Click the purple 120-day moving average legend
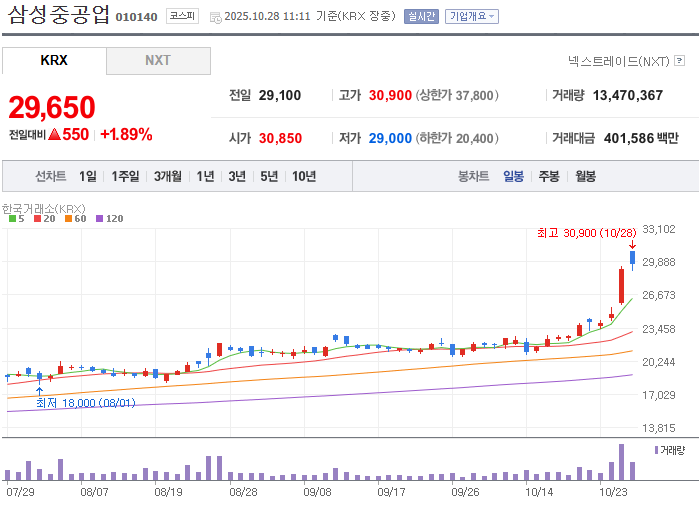 point(110,218)
